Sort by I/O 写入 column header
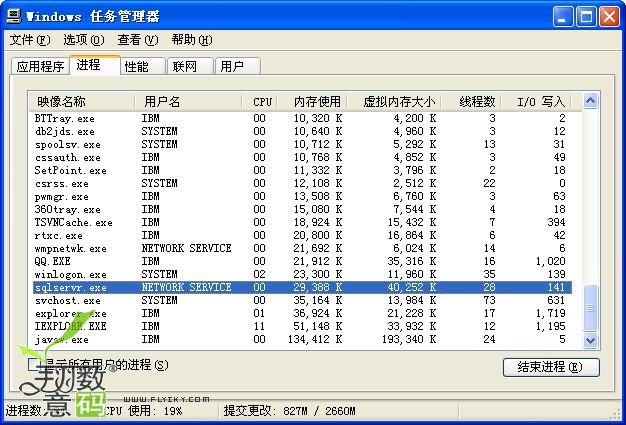The height and width of the screenshot is (425, 626). coord(537,102)
